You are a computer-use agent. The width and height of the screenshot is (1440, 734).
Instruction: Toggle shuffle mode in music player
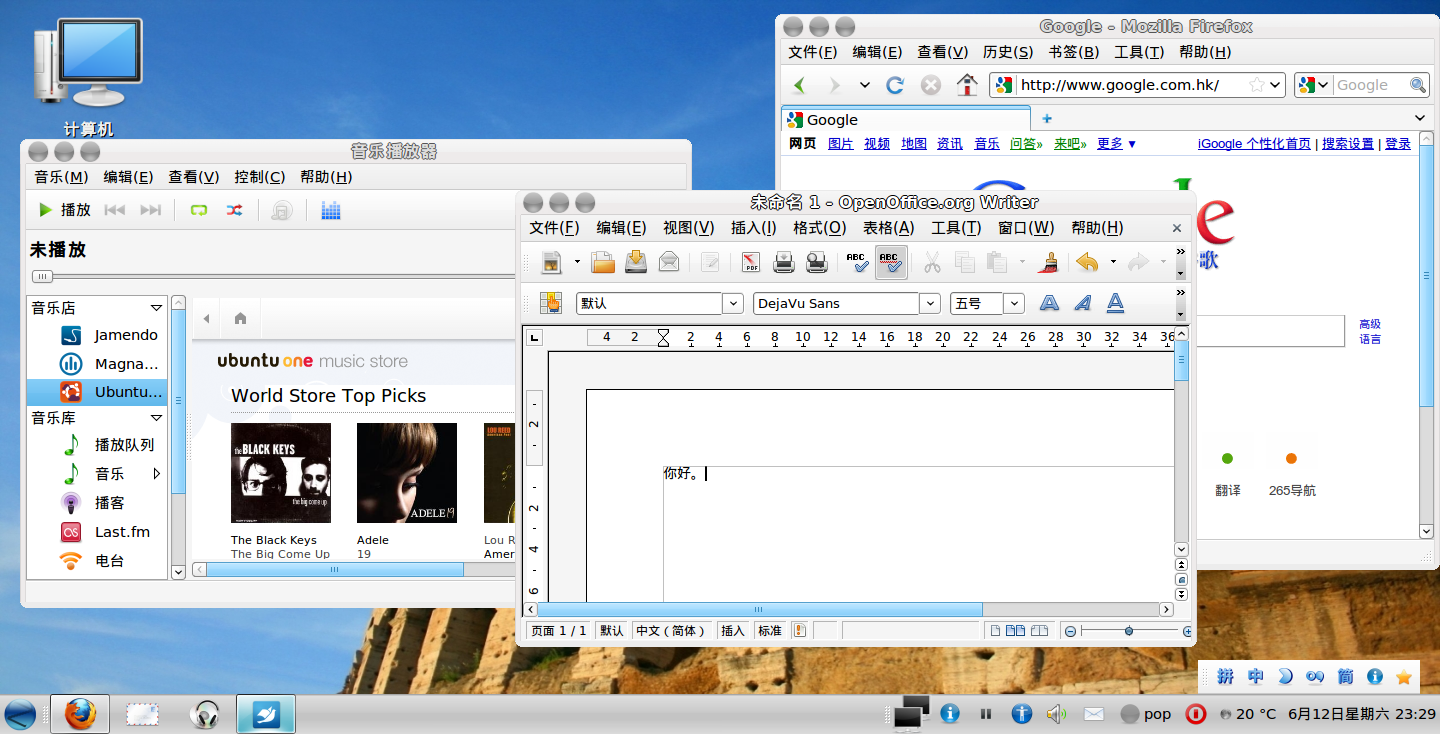(234, 210)
